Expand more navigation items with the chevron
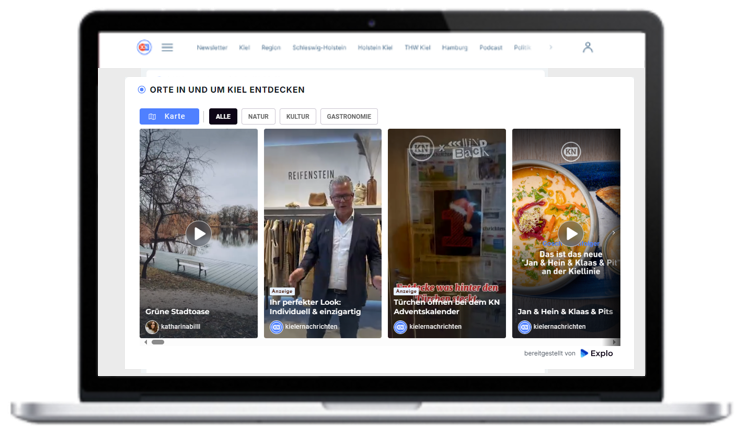This screenshot has width=749, height=445. coord(550,47)
